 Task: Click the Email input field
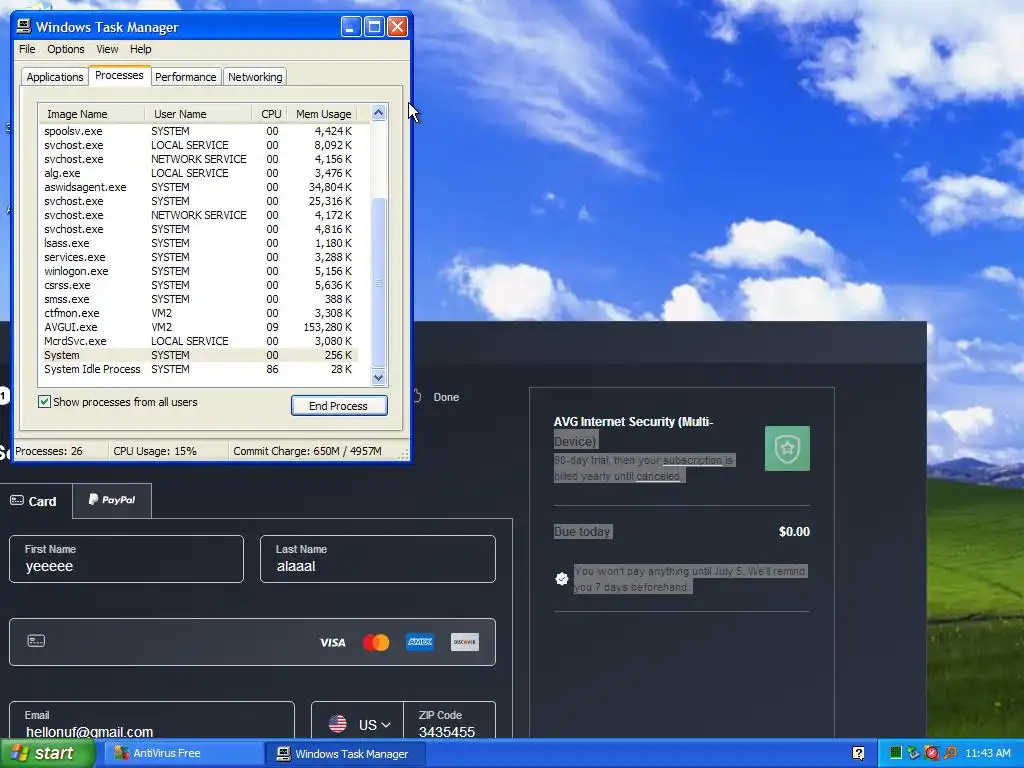(152, 720)
